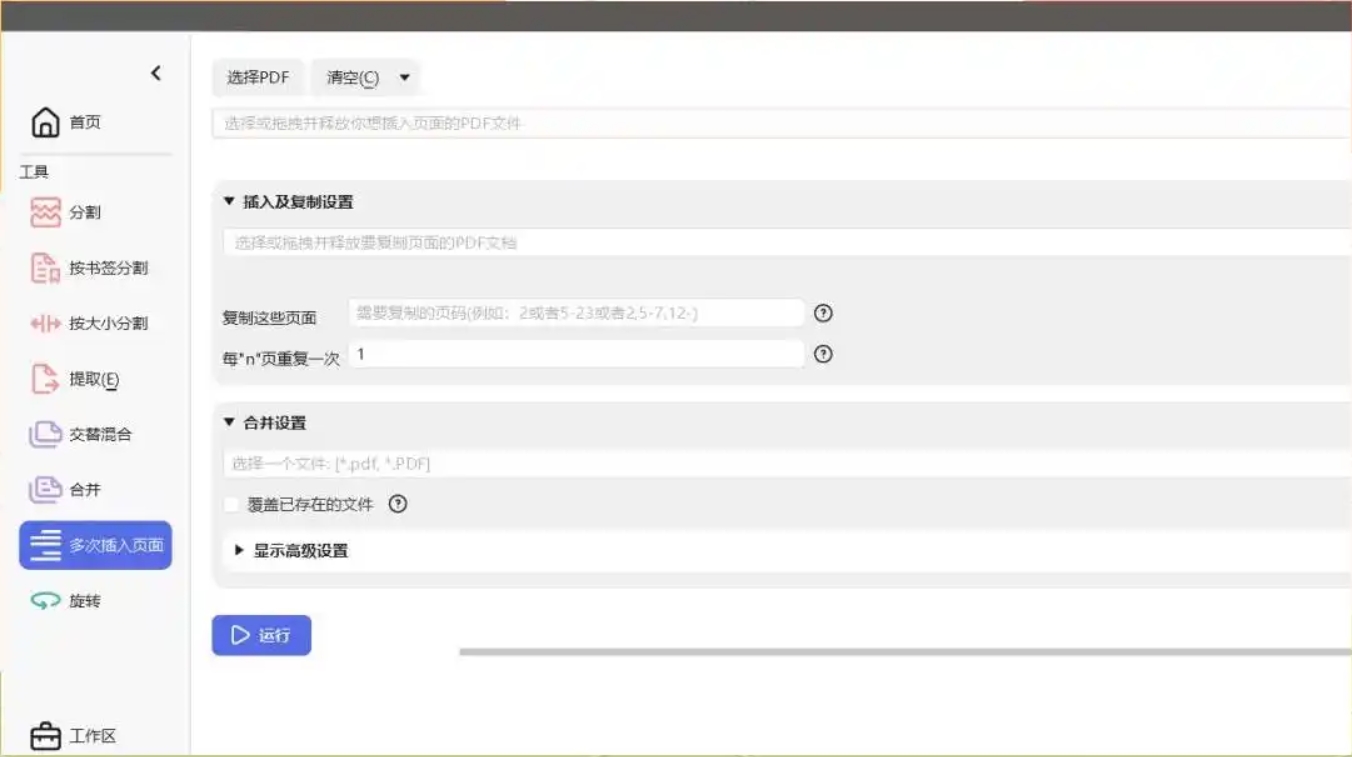Expand 显示高级设置 options
The image size is (1352, 757).
coord(239,551)
